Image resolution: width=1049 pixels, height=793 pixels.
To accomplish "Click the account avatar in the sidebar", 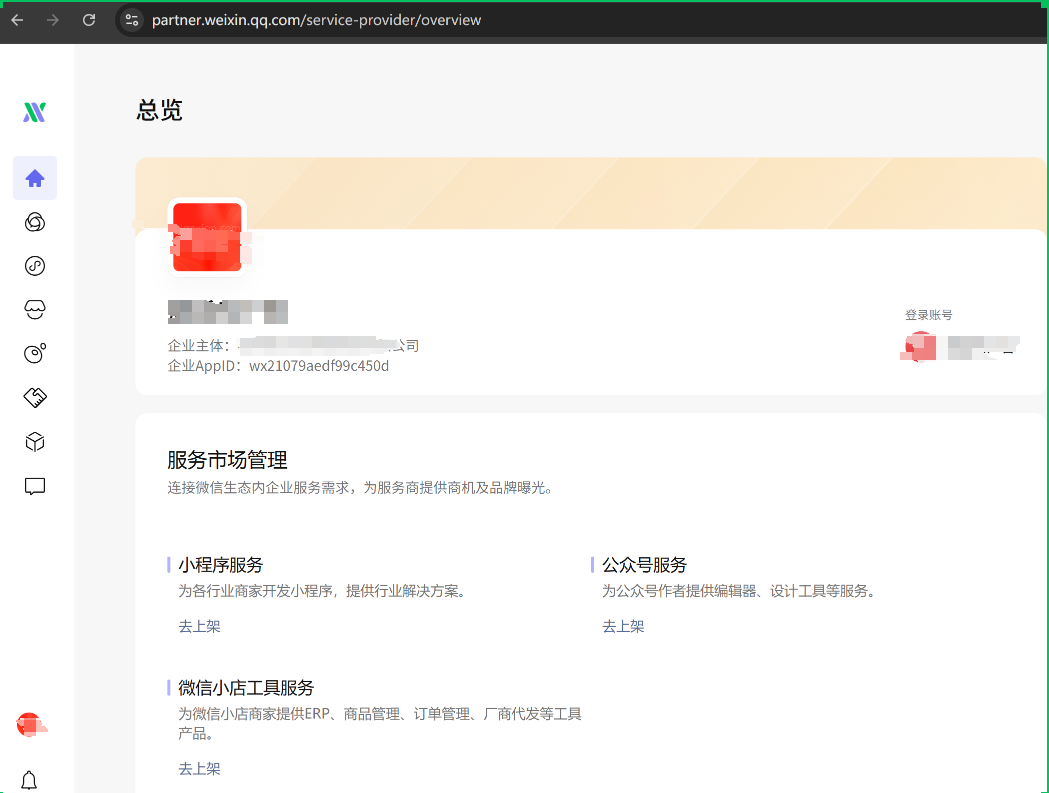I will coord(30,725).
